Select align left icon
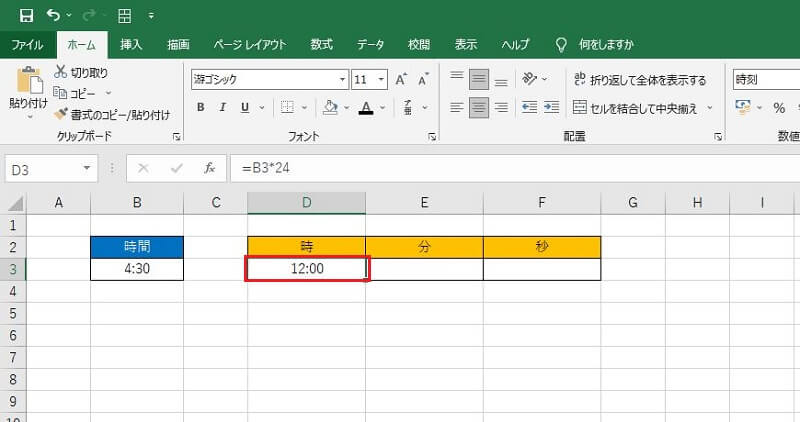 tap(457, 107)
